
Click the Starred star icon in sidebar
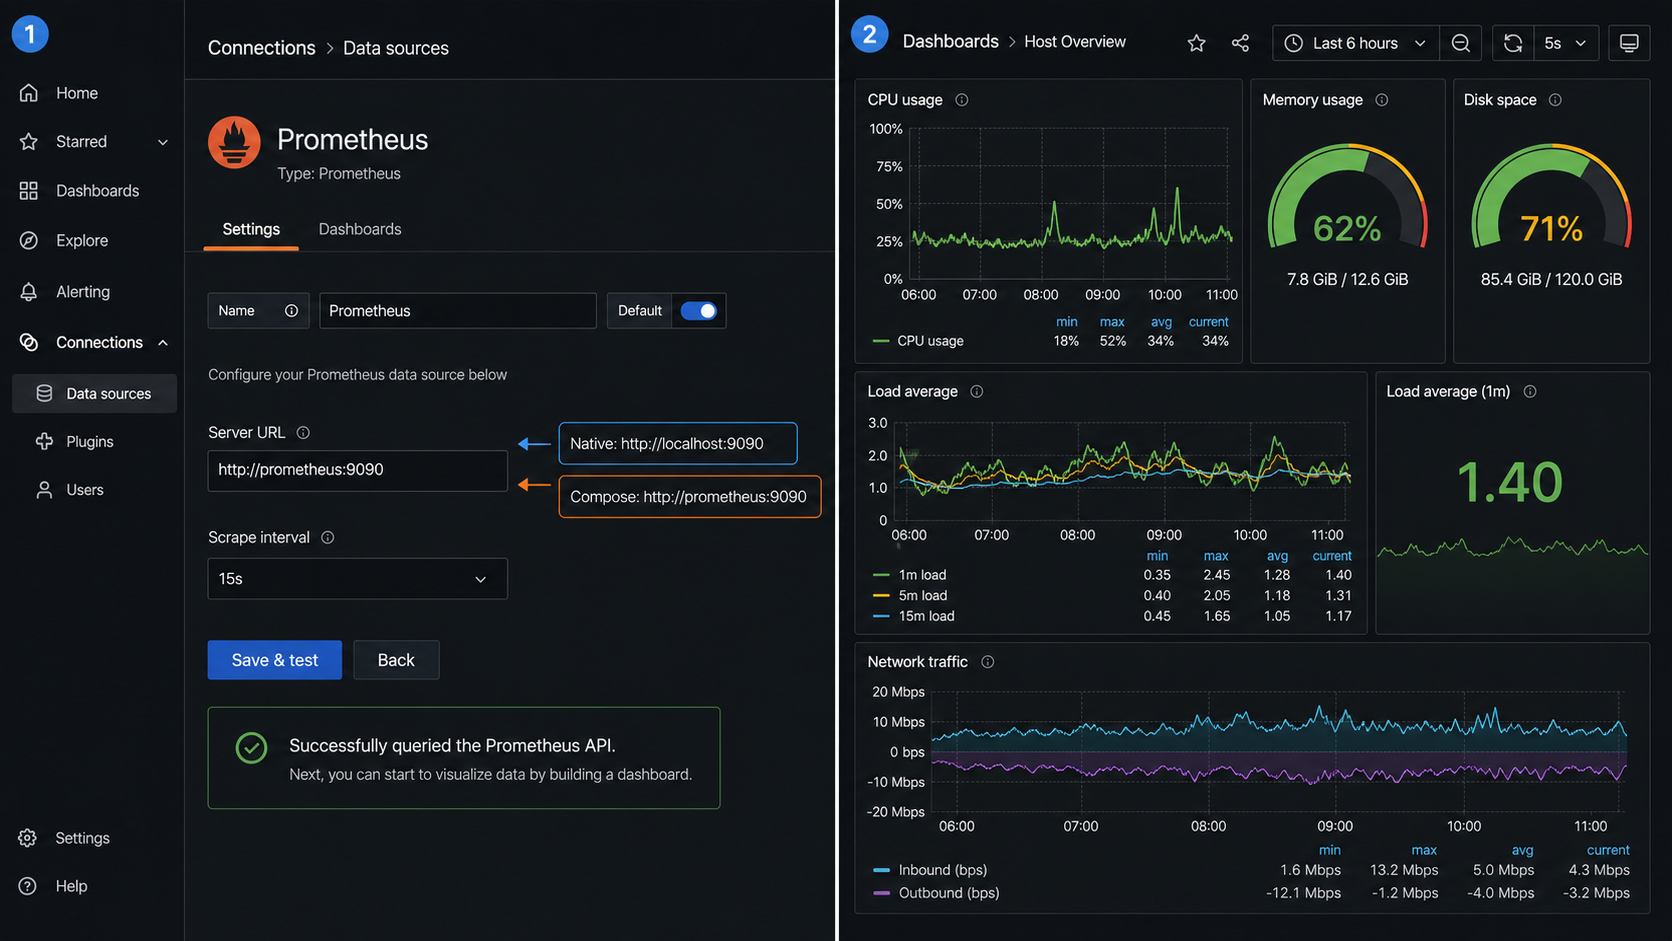29,142
